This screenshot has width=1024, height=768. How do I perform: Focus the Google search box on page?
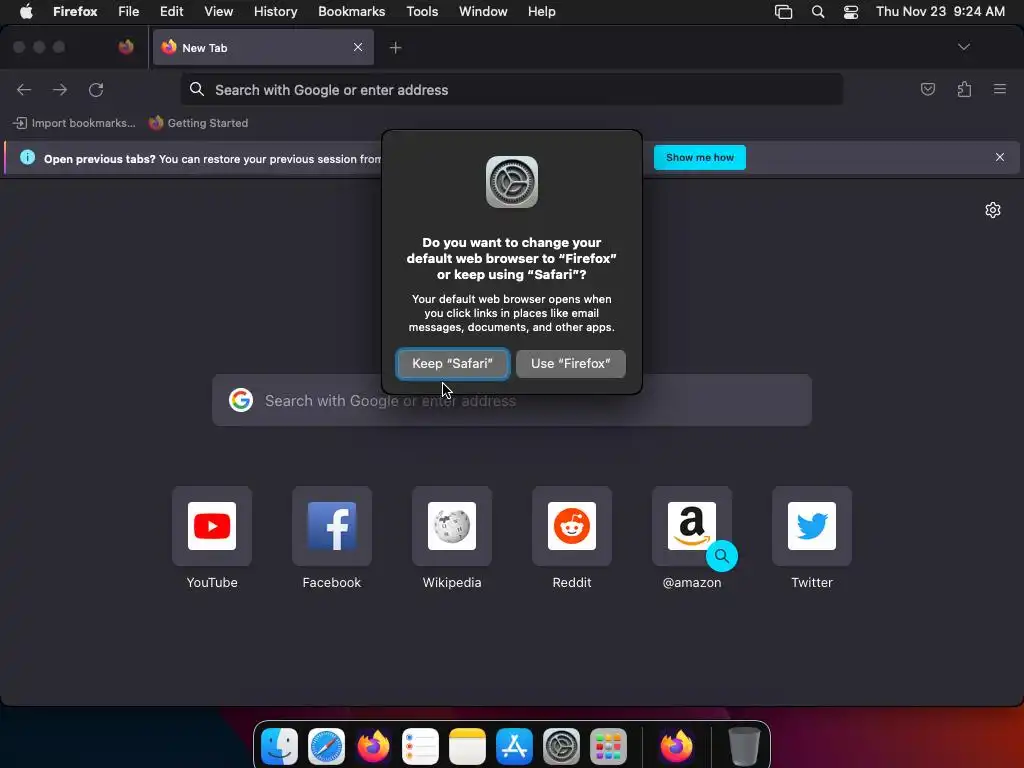(512, 400)
